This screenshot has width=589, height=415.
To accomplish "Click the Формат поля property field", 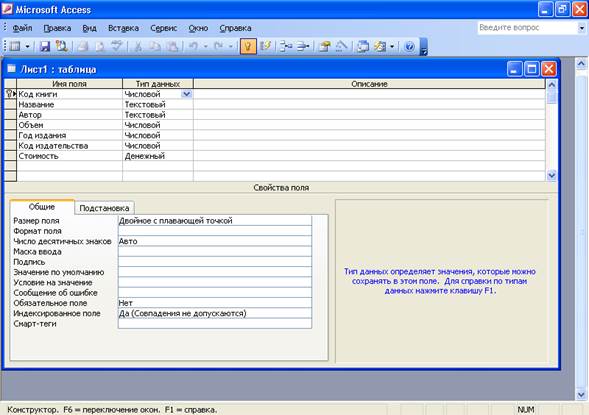I will pos(214,231).
